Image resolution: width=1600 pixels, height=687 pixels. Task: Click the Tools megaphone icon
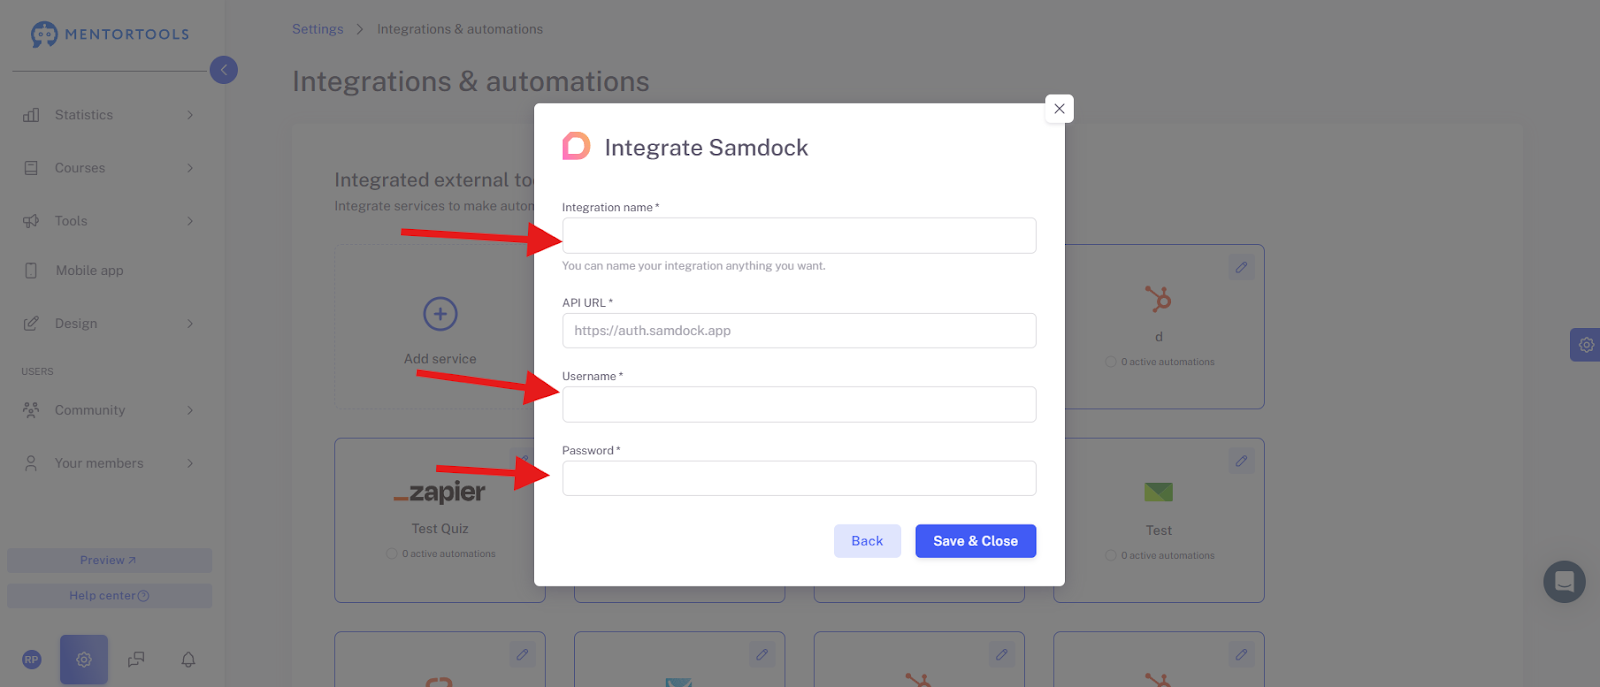[x=31, y=221]
